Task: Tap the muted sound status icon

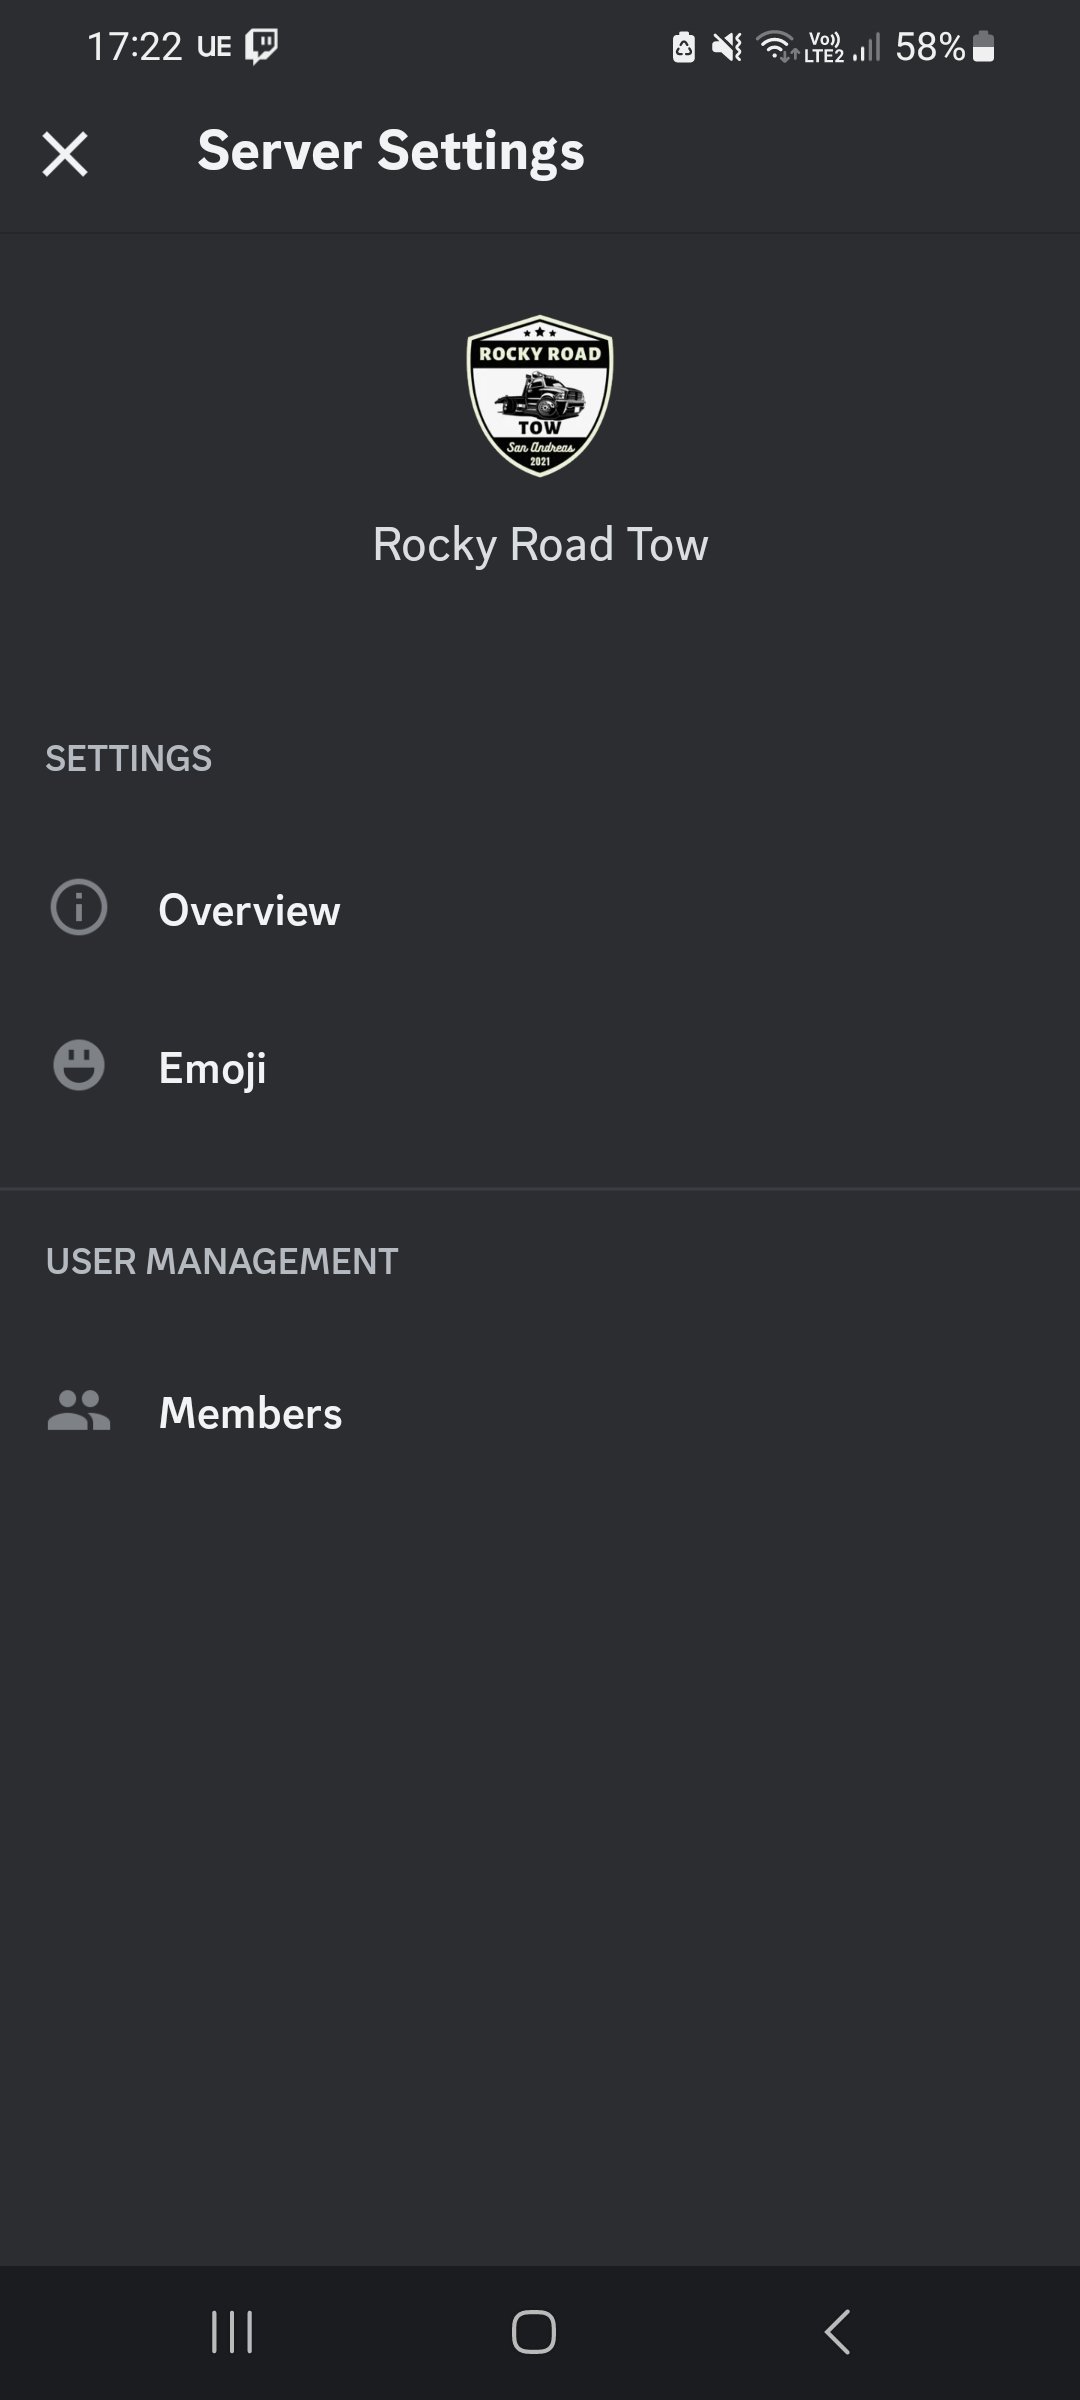Action: click(x=727, y=47)
